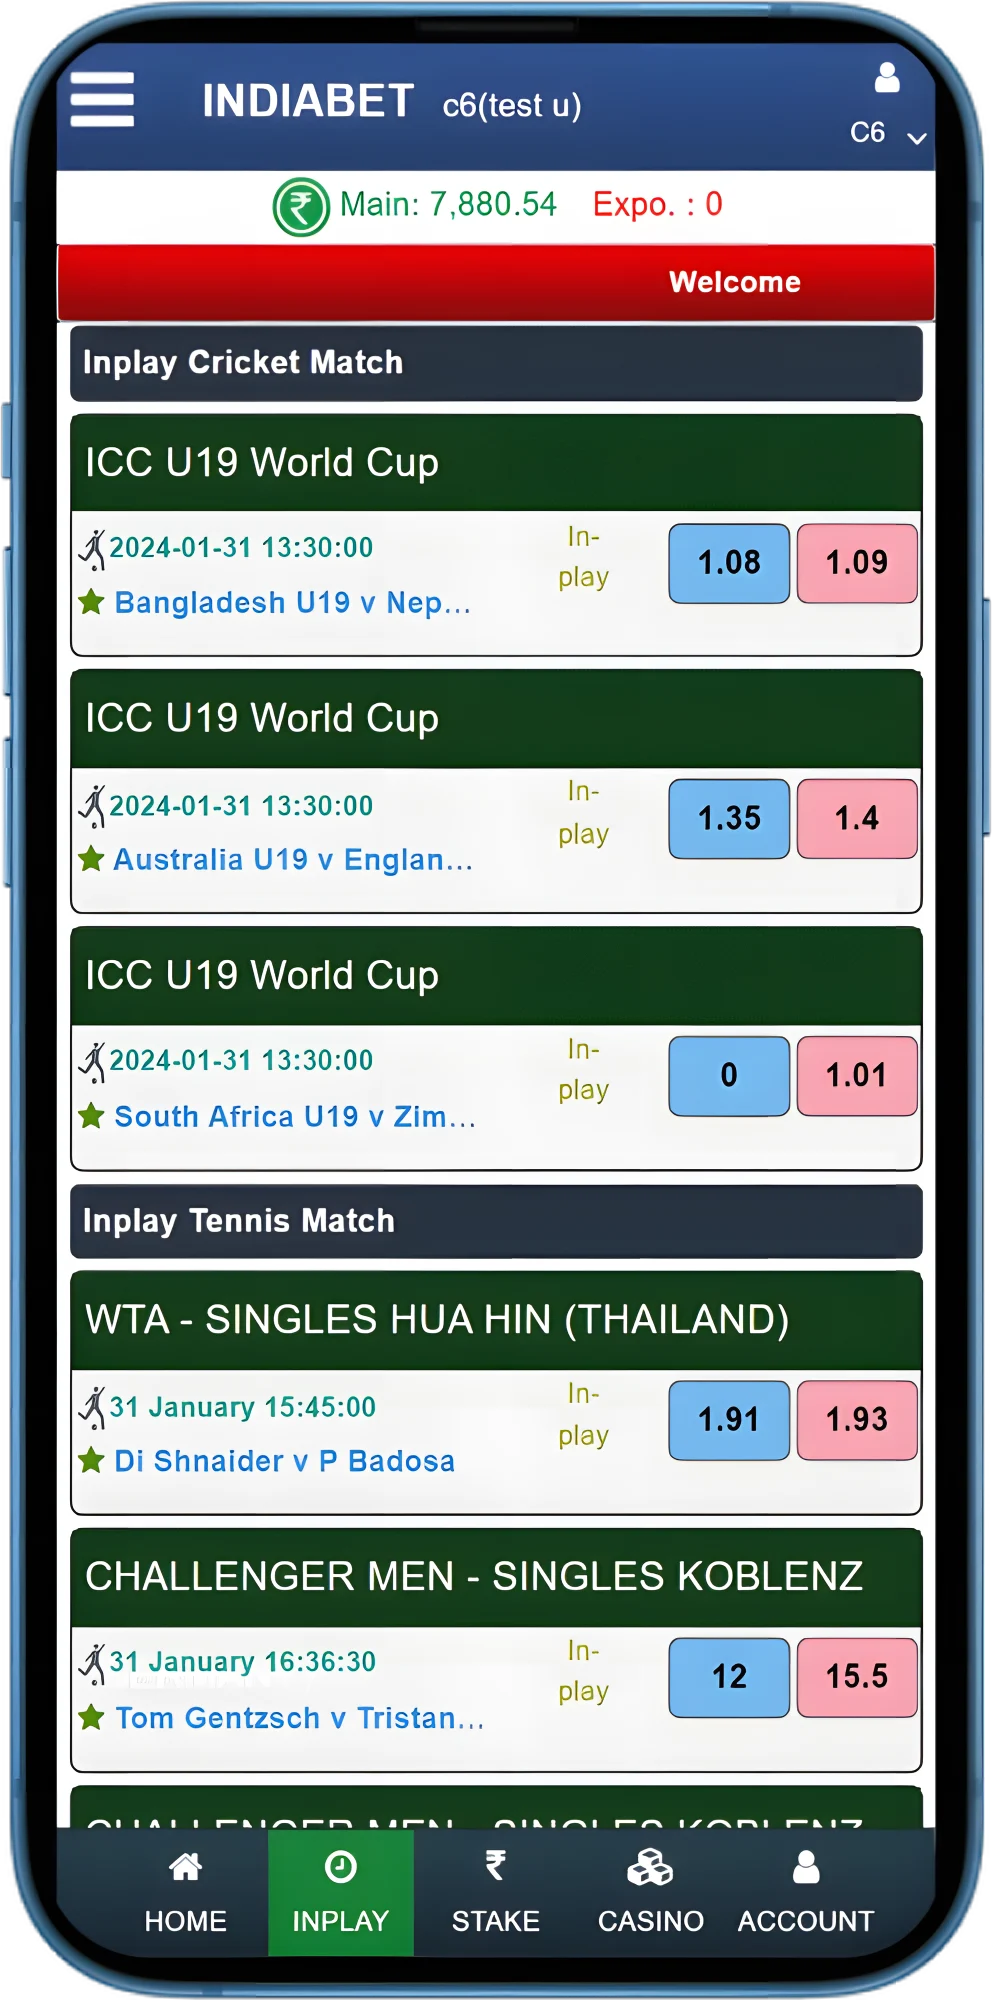Click the cricket player icon beside first match date

click(x=93, y=549)
